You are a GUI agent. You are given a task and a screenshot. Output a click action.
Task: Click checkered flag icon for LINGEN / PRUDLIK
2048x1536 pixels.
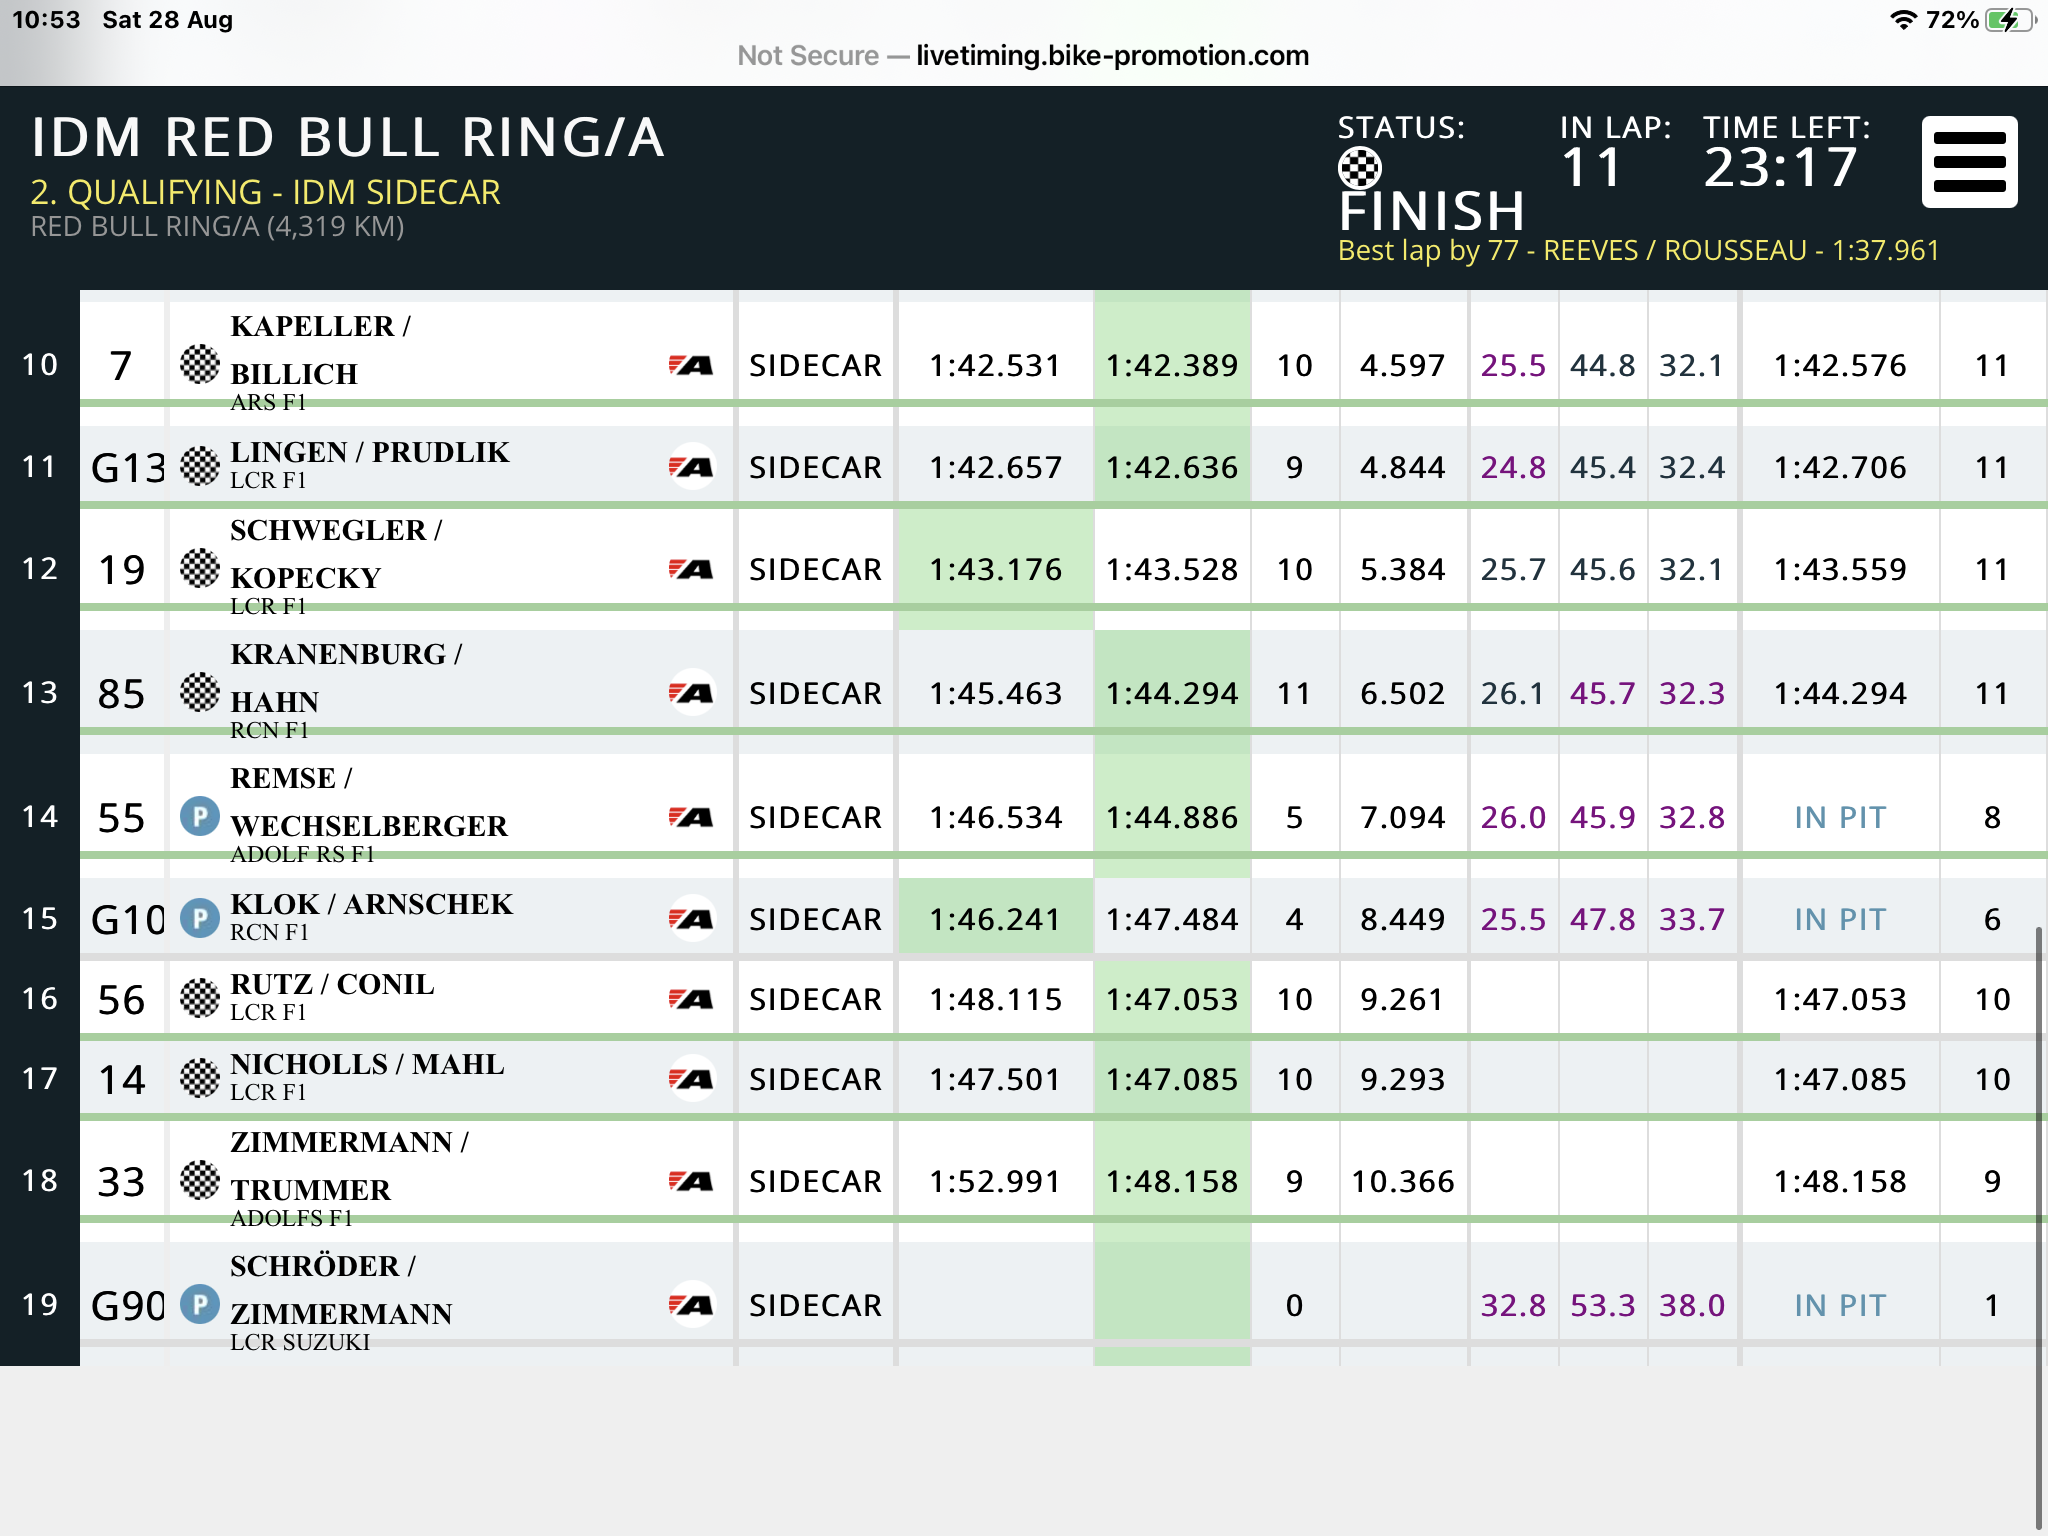click(x=200, y=466)
